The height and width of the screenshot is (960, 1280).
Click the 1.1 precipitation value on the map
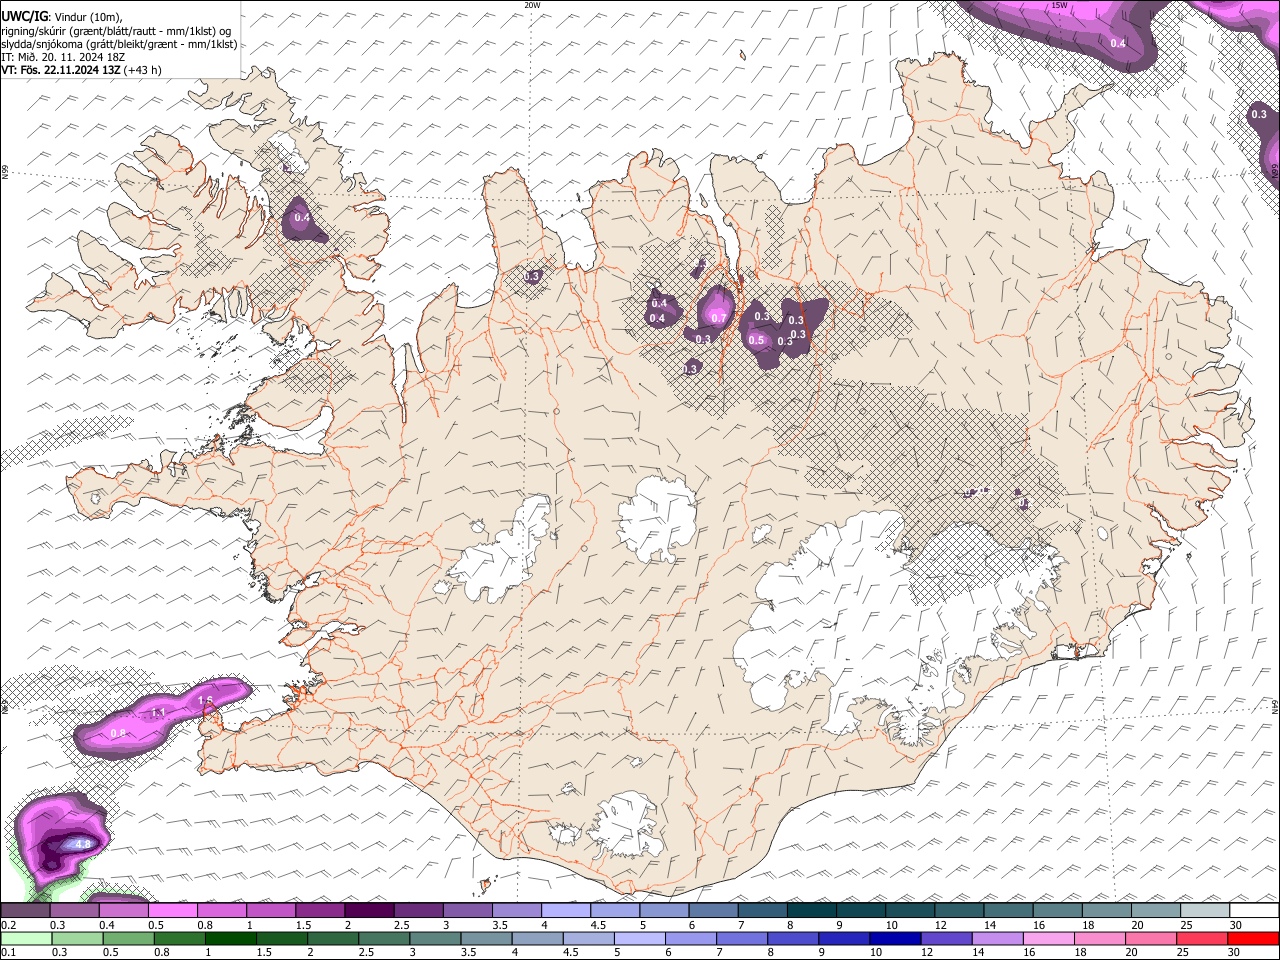pyautogui.click(x=158, y=712)
